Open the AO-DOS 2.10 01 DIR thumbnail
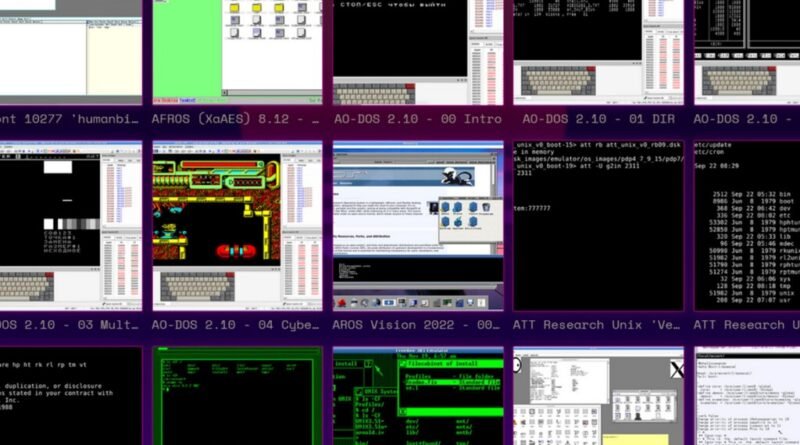Screen dimensions: 800x445 tap(598, 52)
